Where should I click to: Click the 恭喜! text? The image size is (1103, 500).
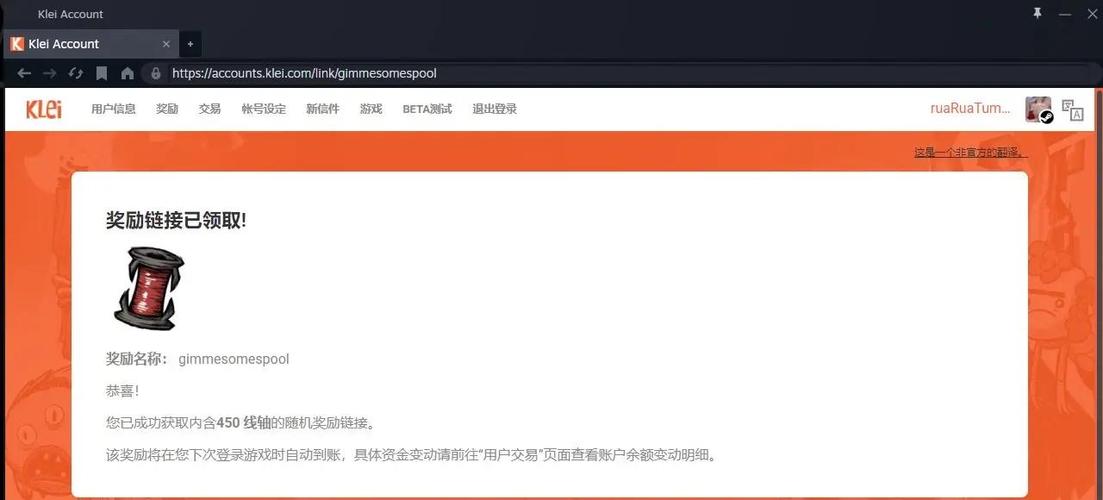coord(122,391)
